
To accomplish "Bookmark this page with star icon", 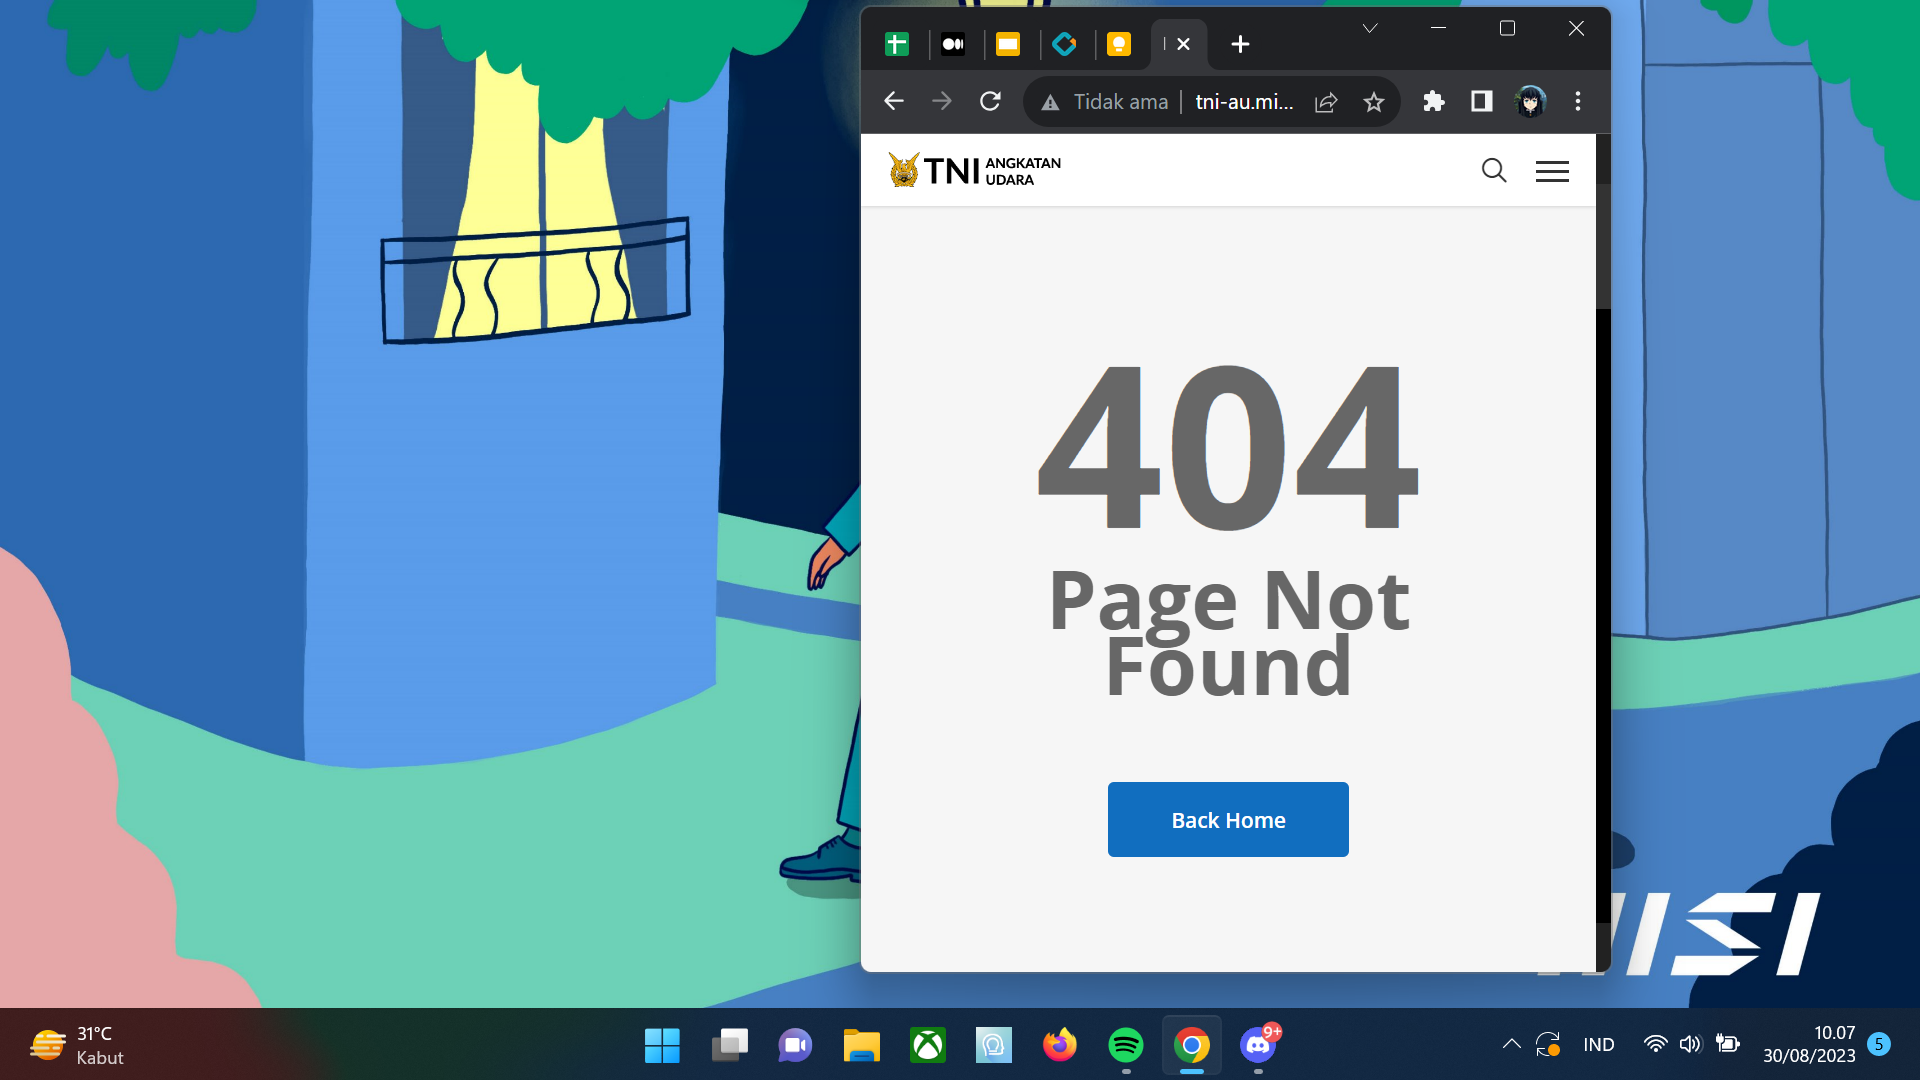I will 1374,102.
